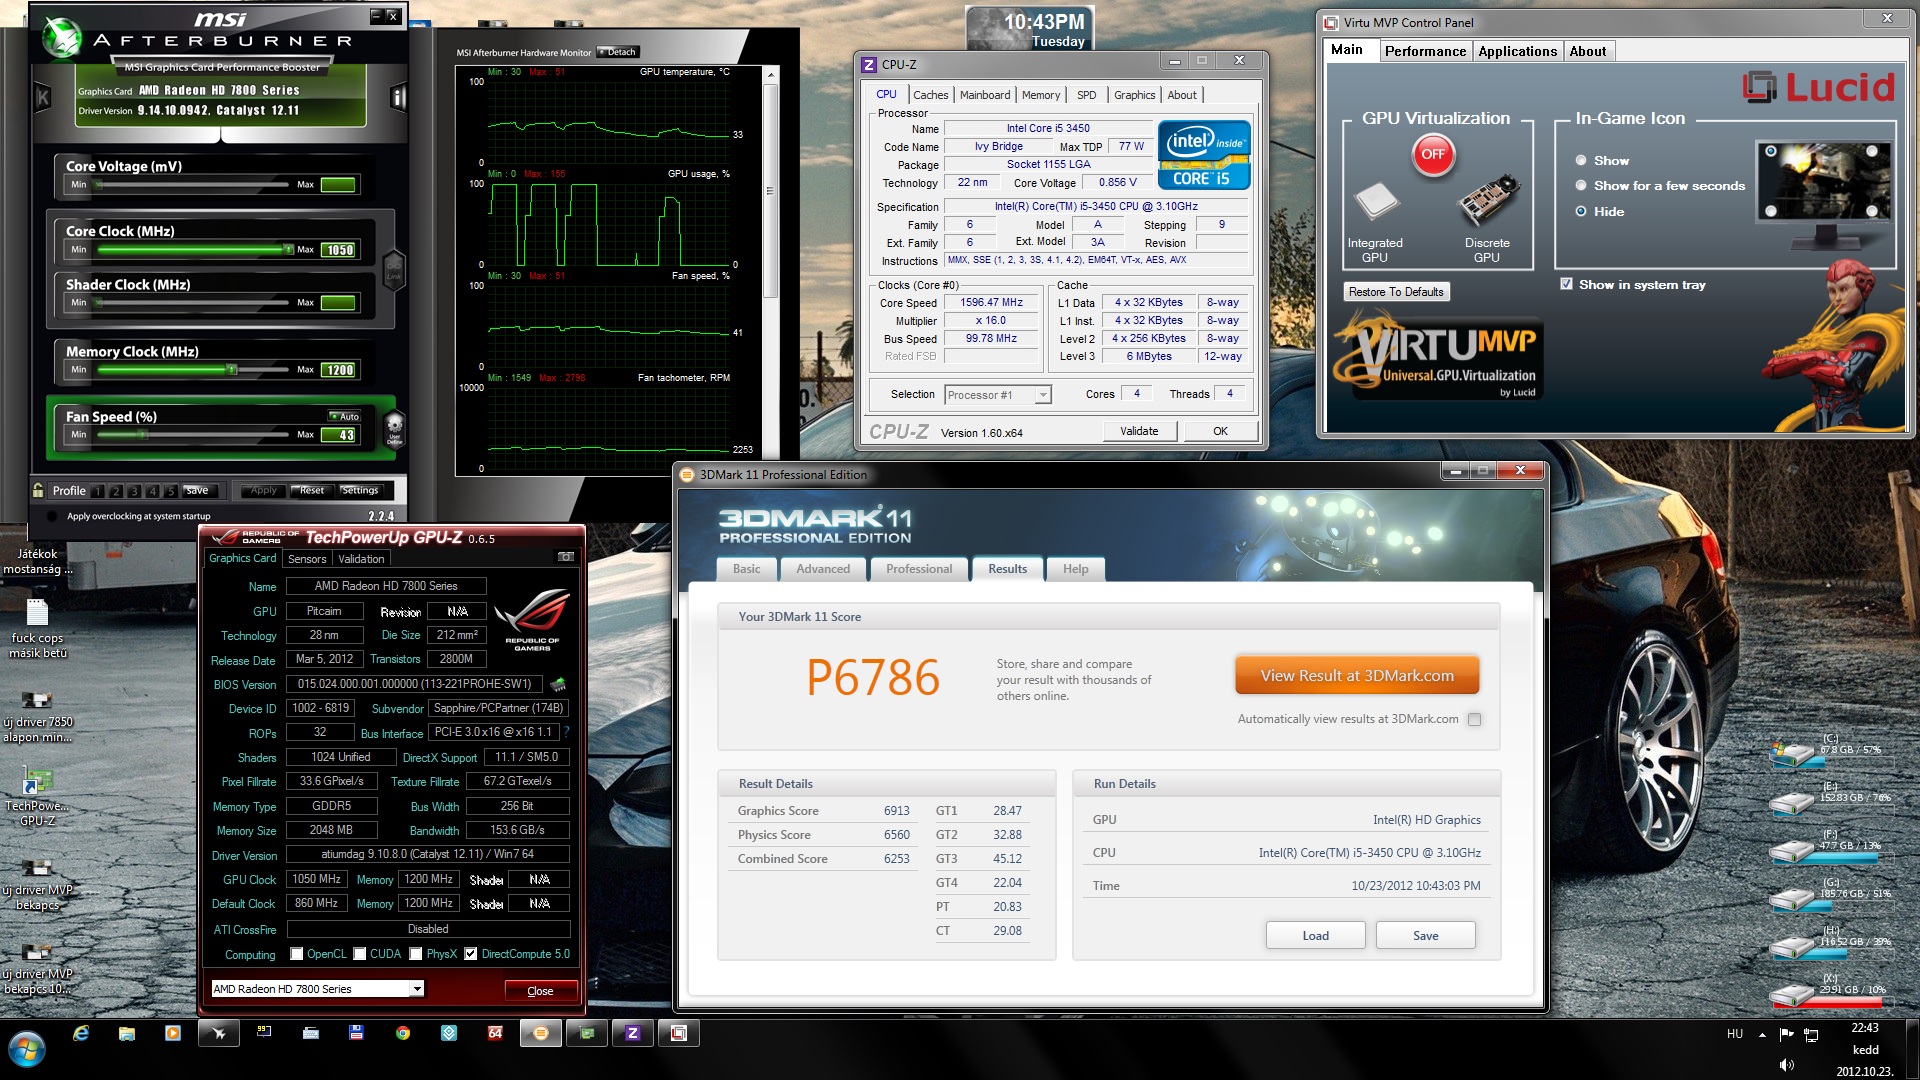Select the Show in-game icon option
This screenshot has width=1920, height=1080.
1581,160
